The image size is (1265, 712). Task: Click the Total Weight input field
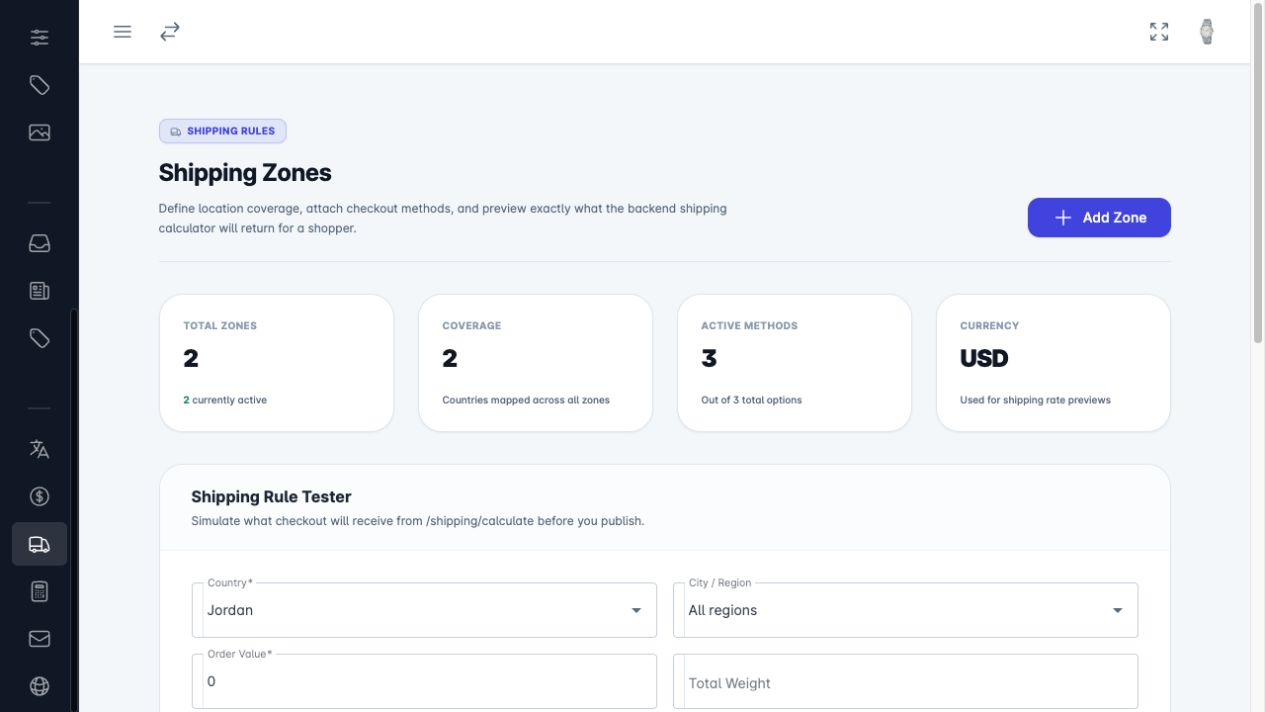point(905,682)
